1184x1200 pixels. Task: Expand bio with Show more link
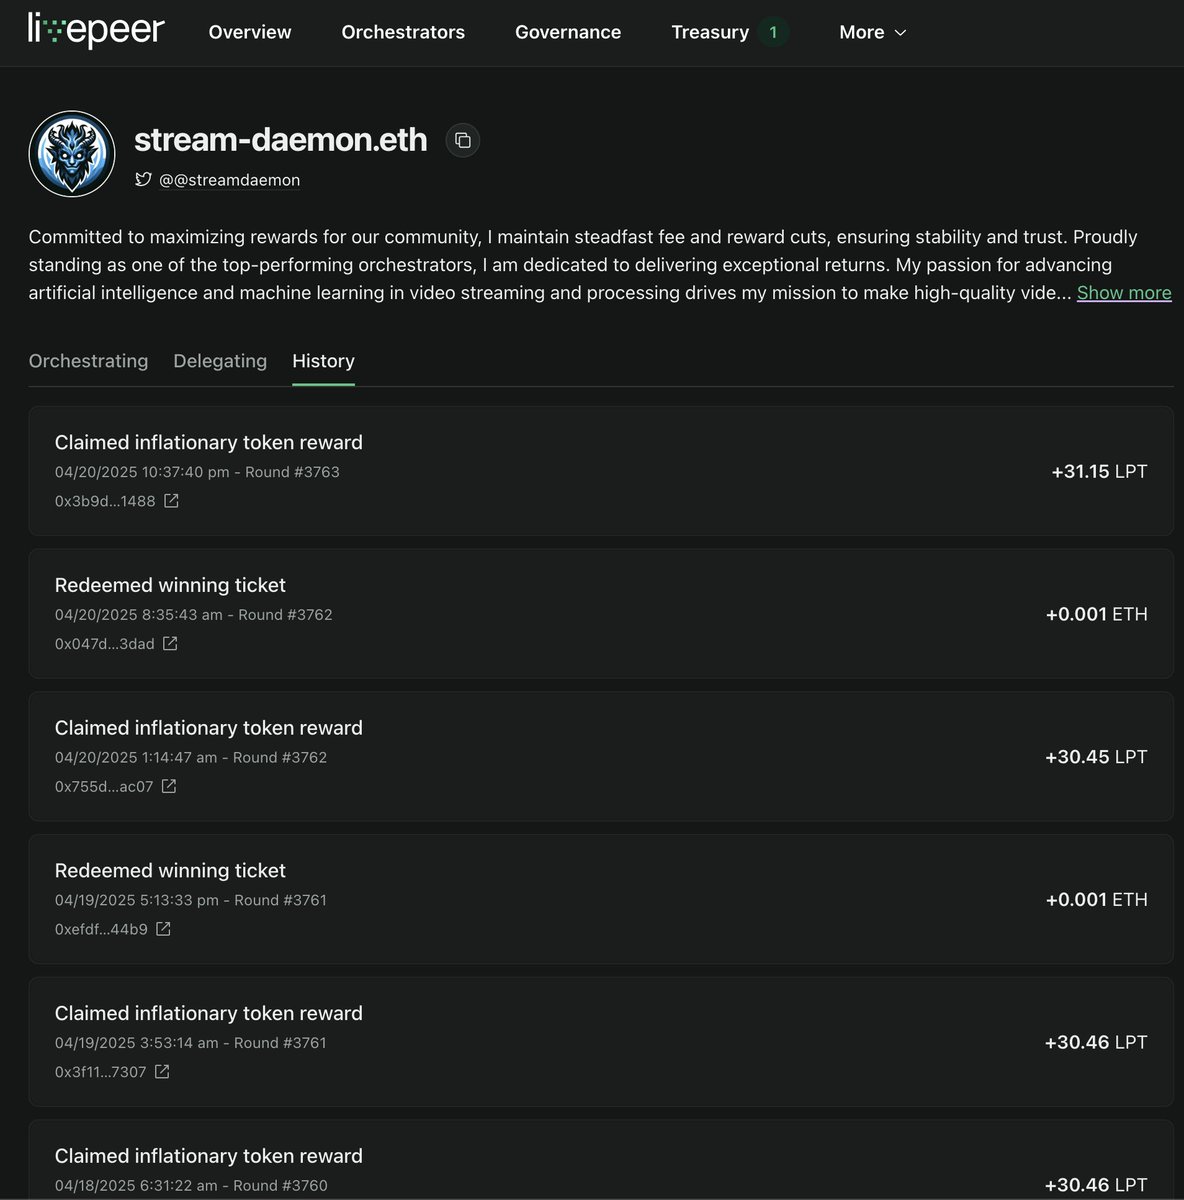pos(1124,293)
